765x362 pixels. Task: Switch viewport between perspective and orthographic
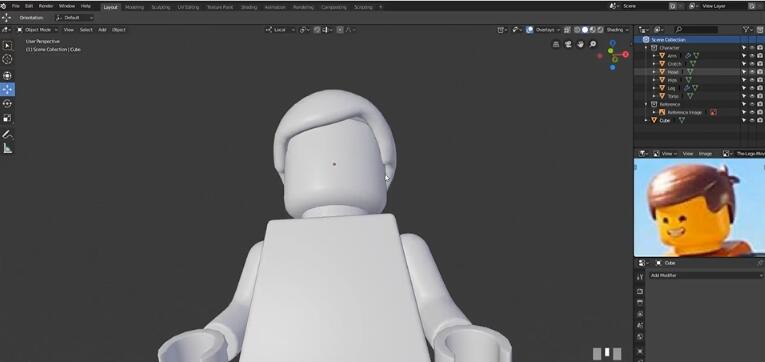coord(556,44)
